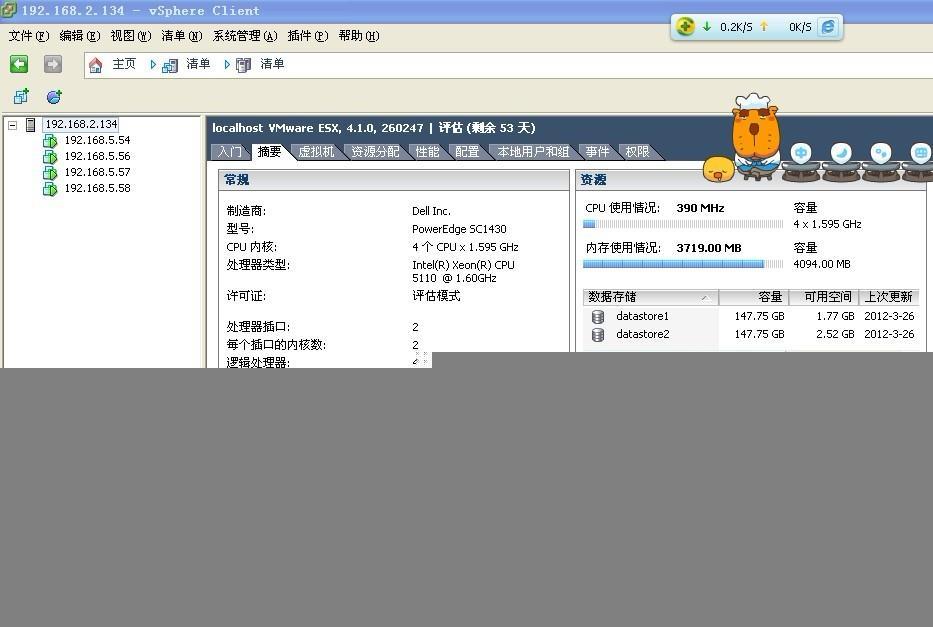Open the 清单(N) menu
Screen dimensions: 933x627
click(181, 36)
